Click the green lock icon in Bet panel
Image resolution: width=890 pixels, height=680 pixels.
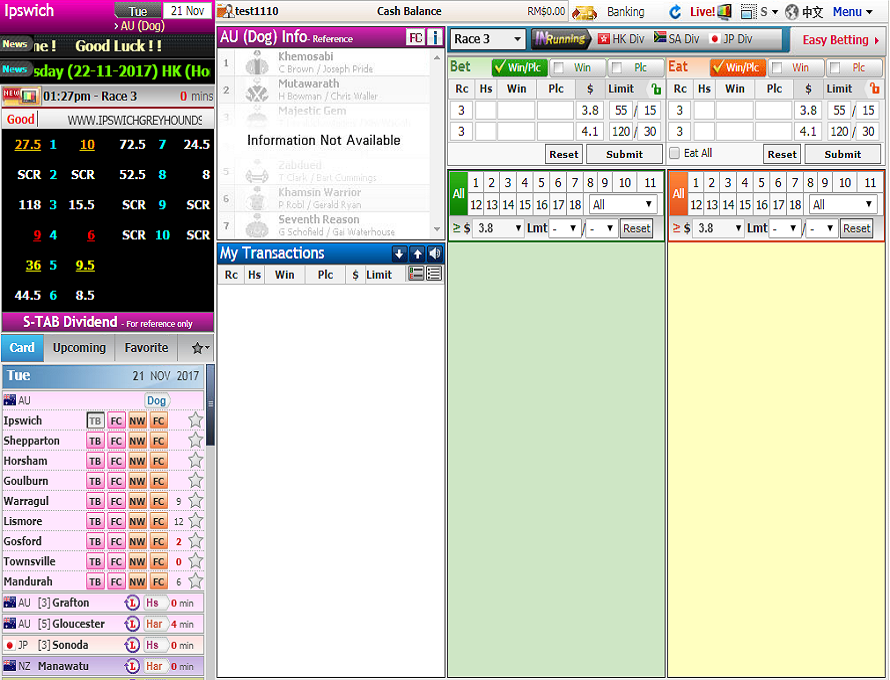(655, 89)
